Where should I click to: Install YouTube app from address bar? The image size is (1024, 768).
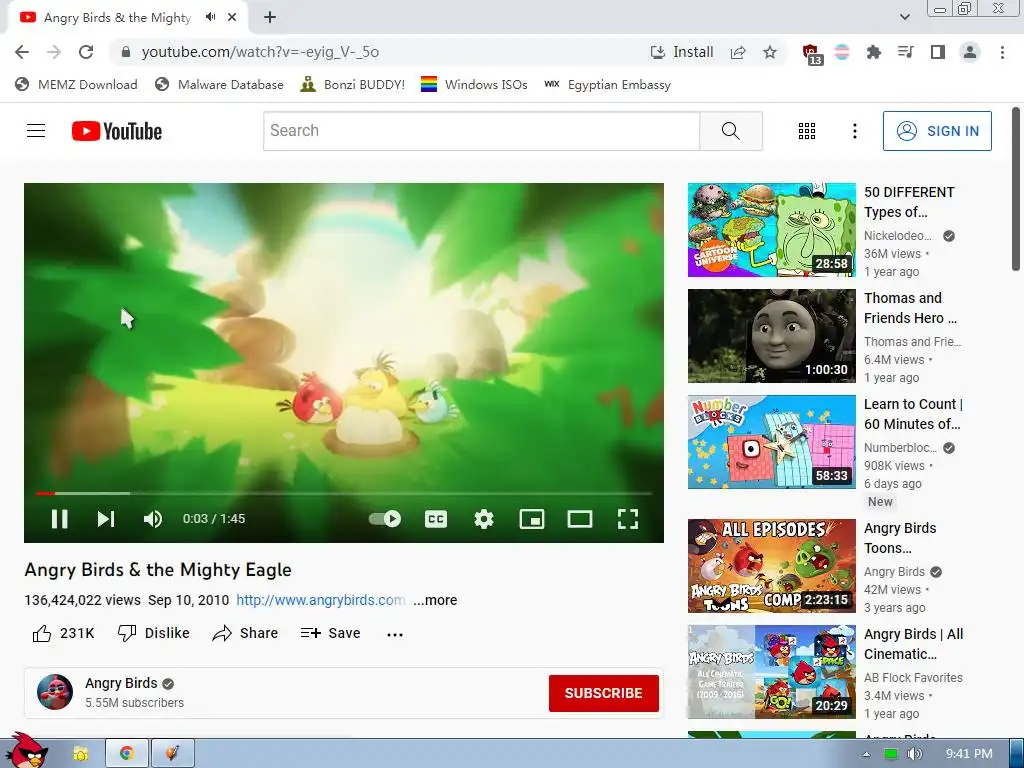[x=682, y=52]
